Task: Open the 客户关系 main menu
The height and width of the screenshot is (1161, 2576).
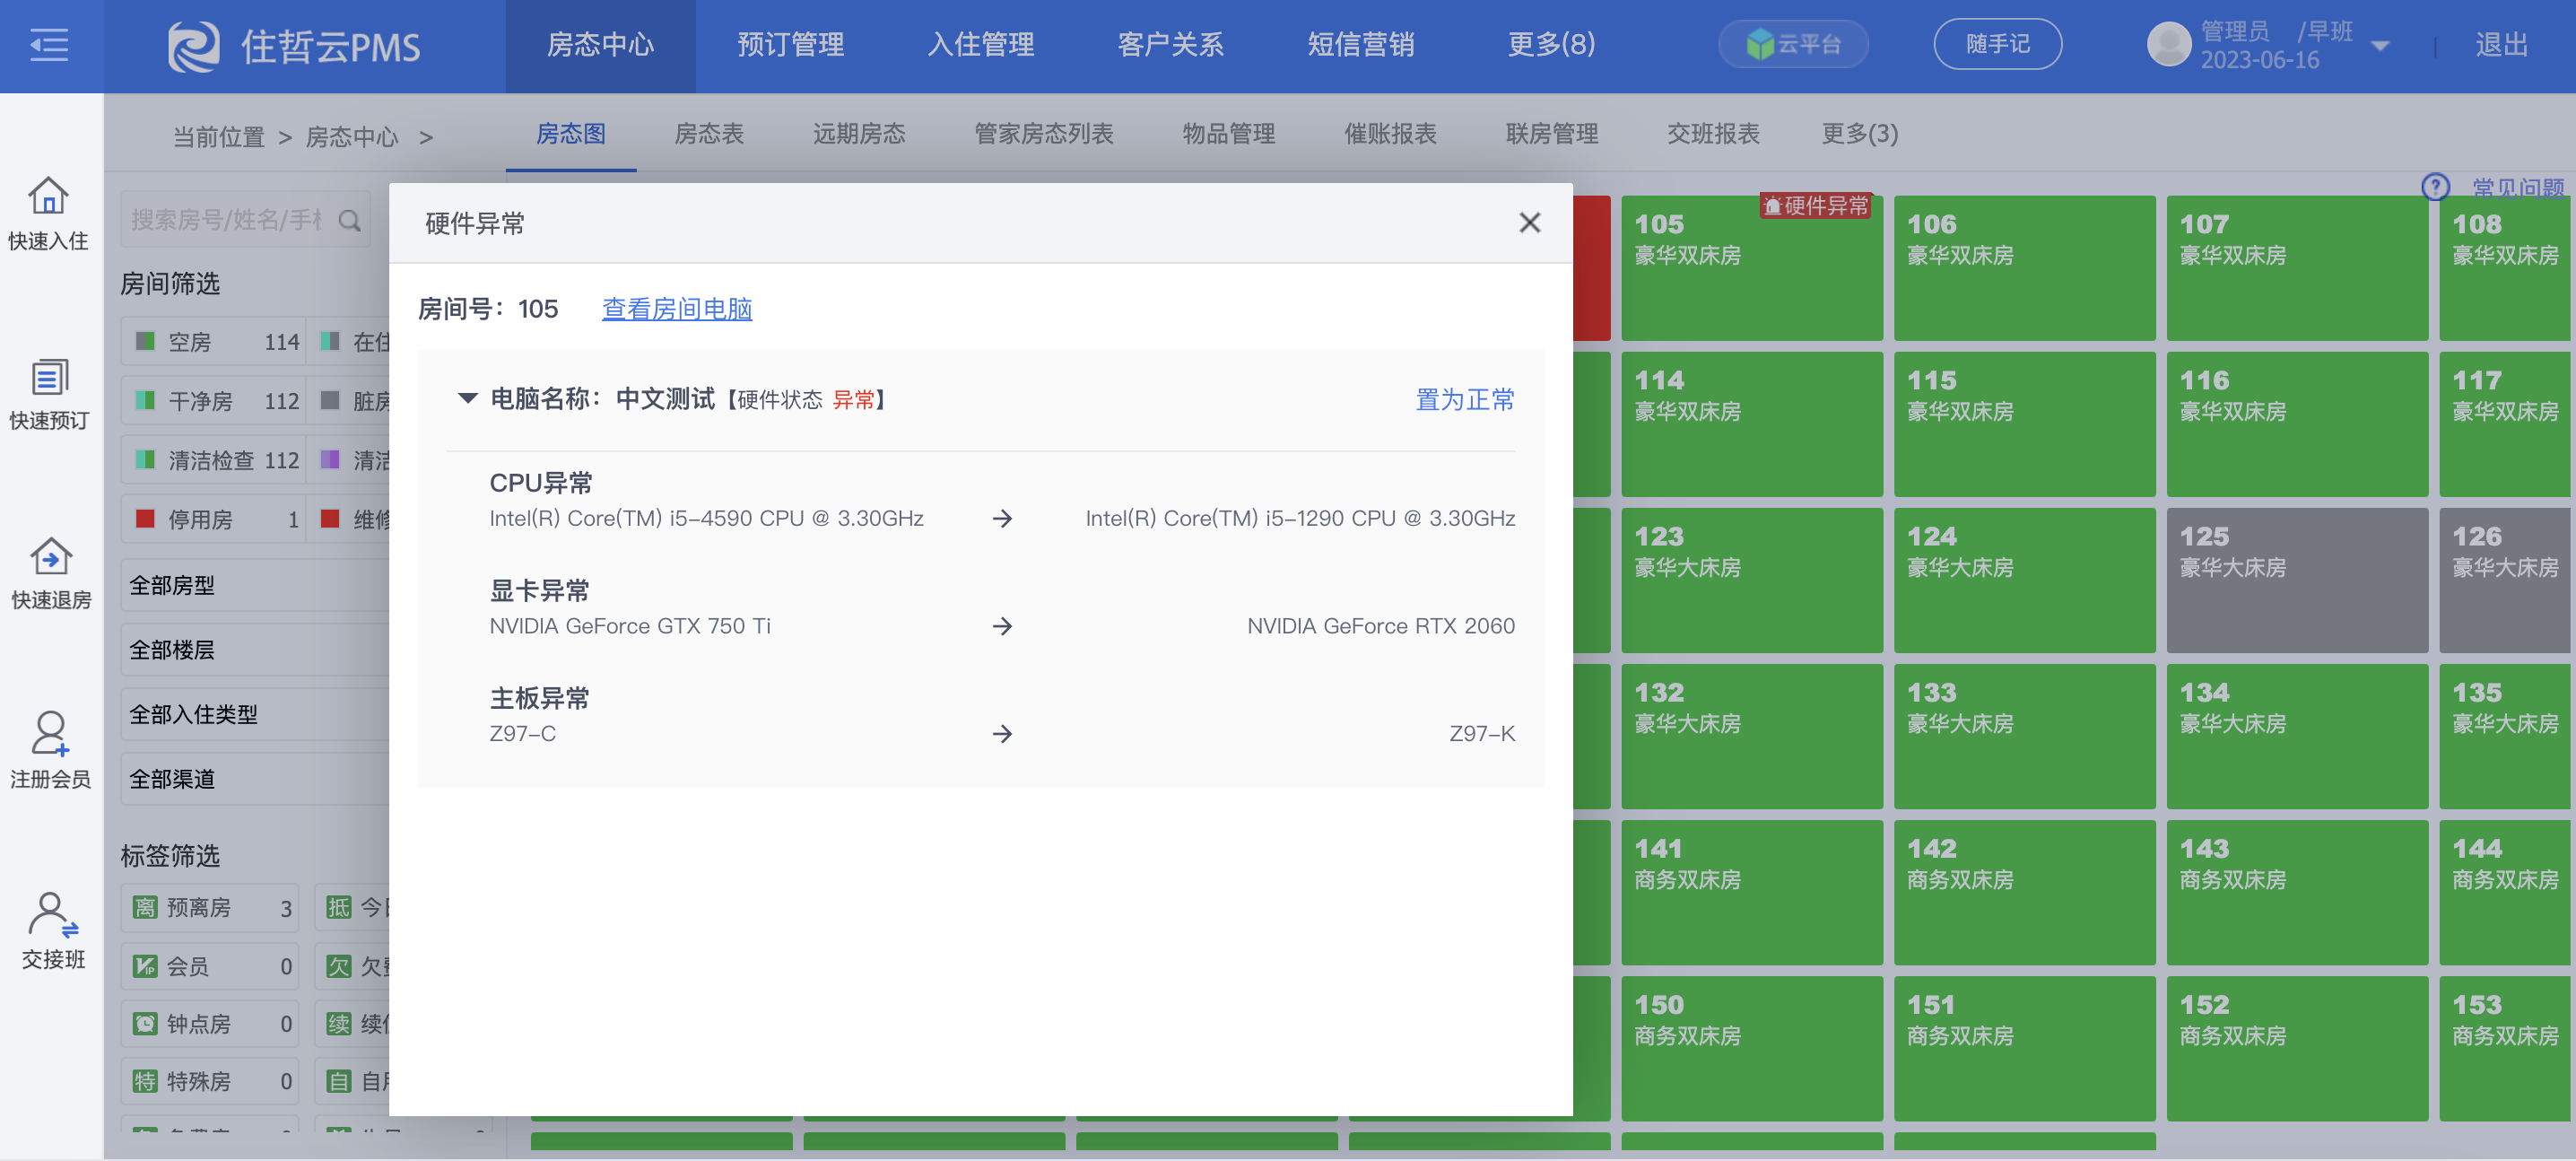Action: pos(1170,44)
